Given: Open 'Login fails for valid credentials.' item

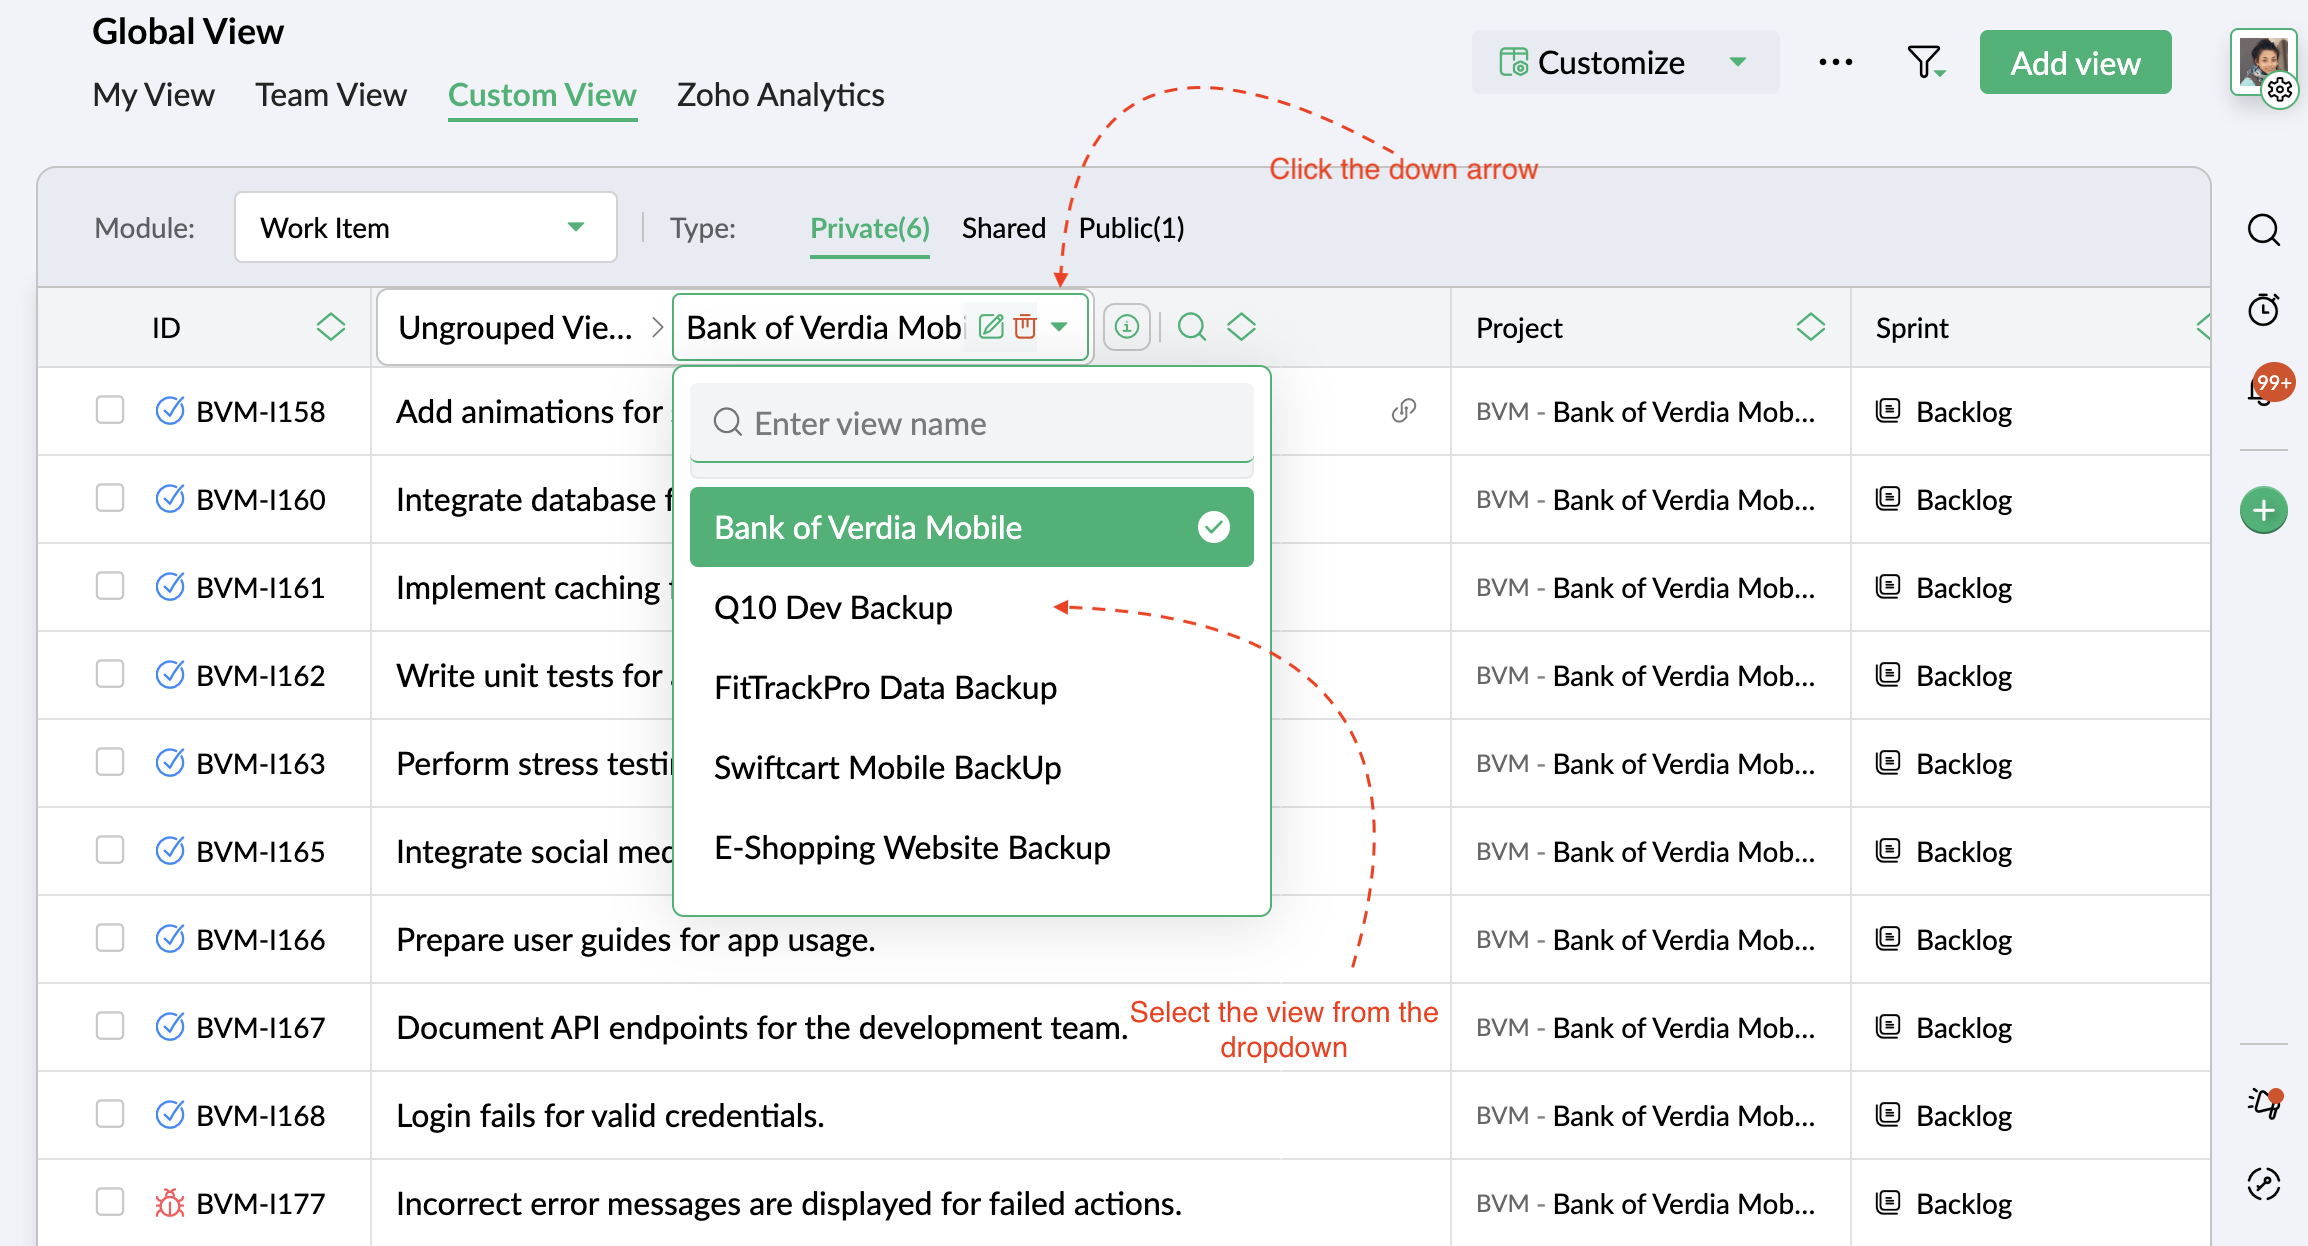Looking at the screenshot, I should coord(610,1115).
